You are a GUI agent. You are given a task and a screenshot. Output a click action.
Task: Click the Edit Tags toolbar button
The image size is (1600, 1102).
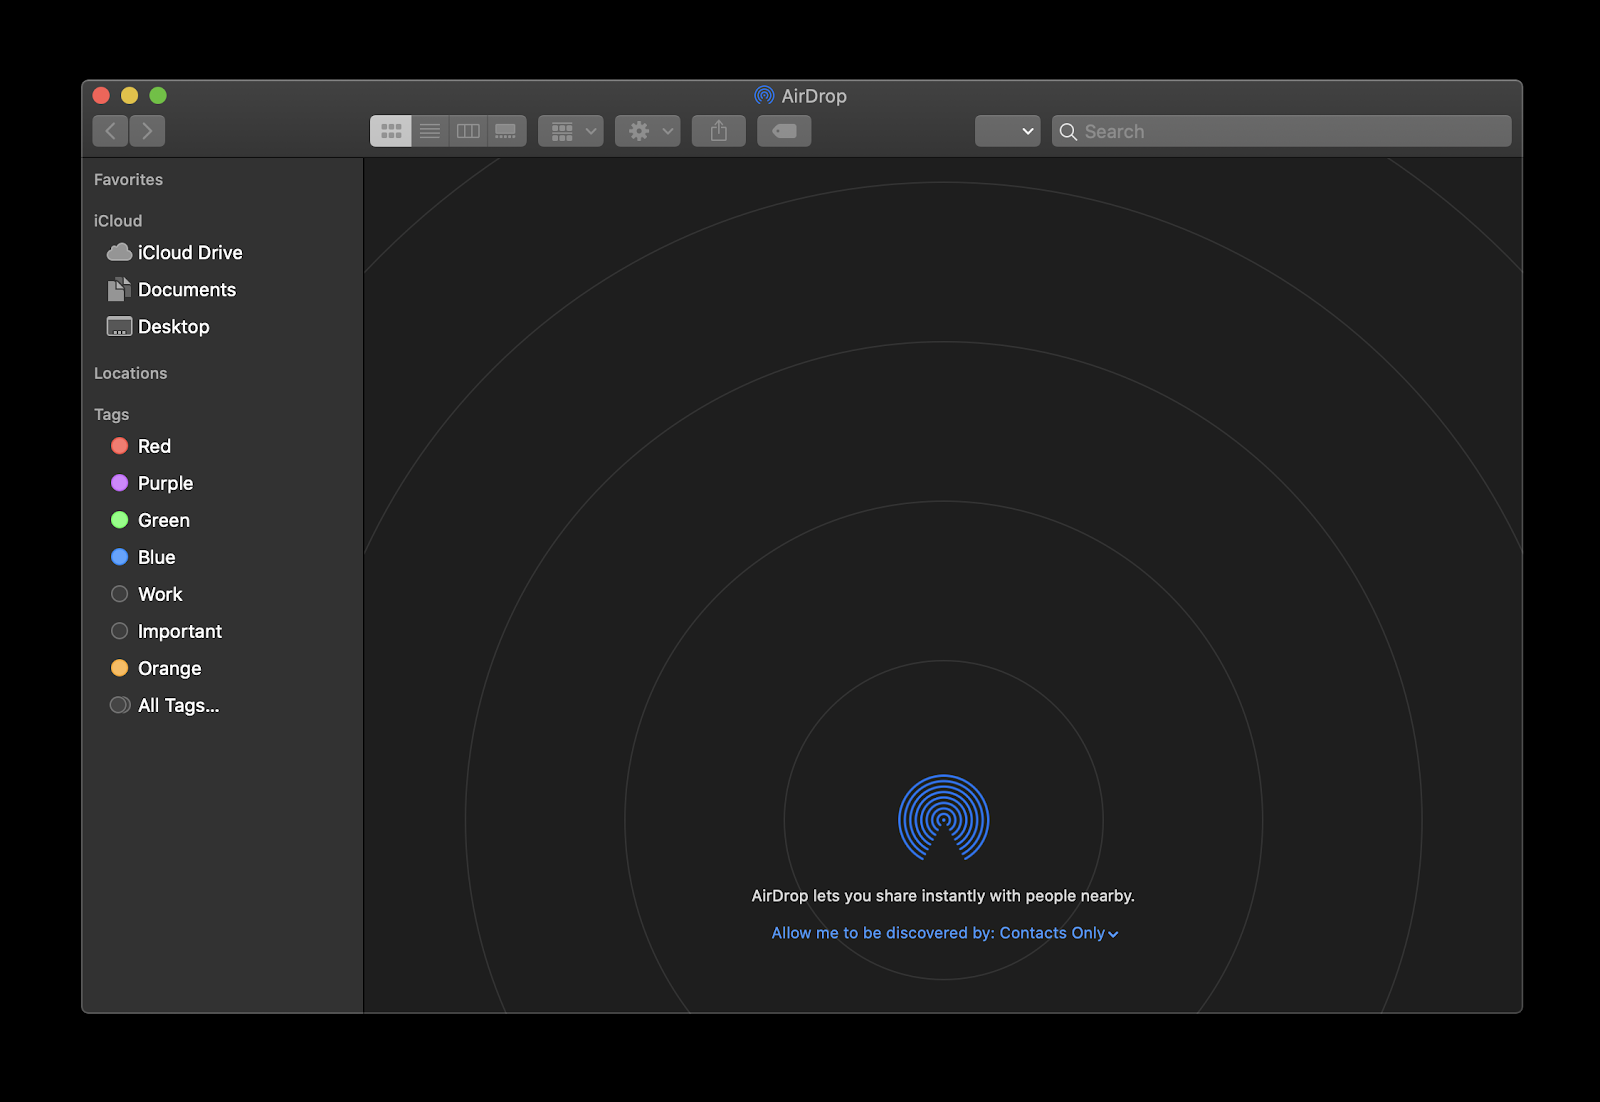(x=784, y=131)
